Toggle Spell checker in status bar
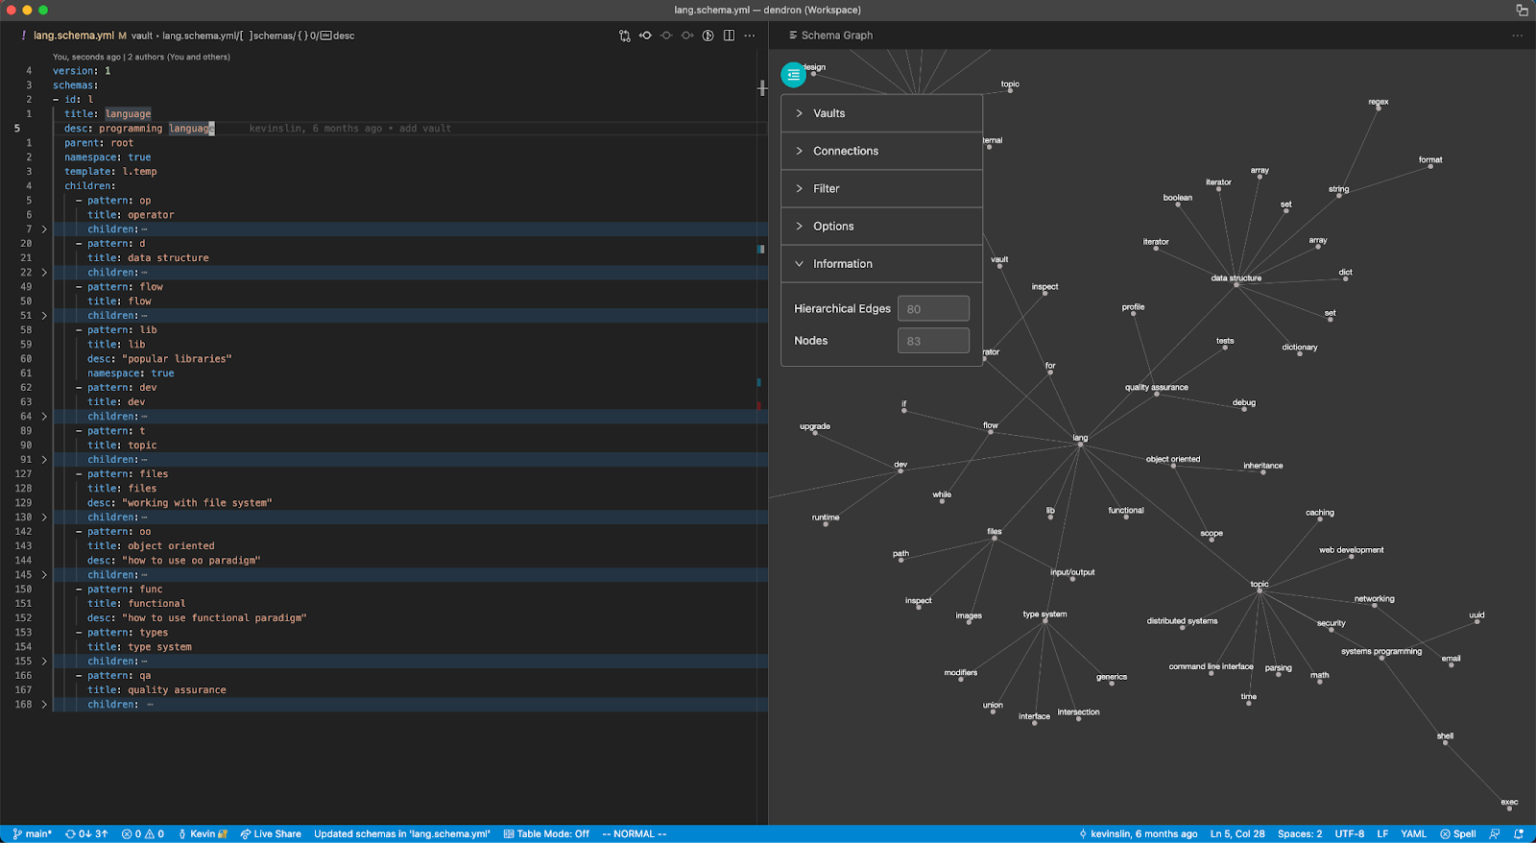 point(1458,834)
